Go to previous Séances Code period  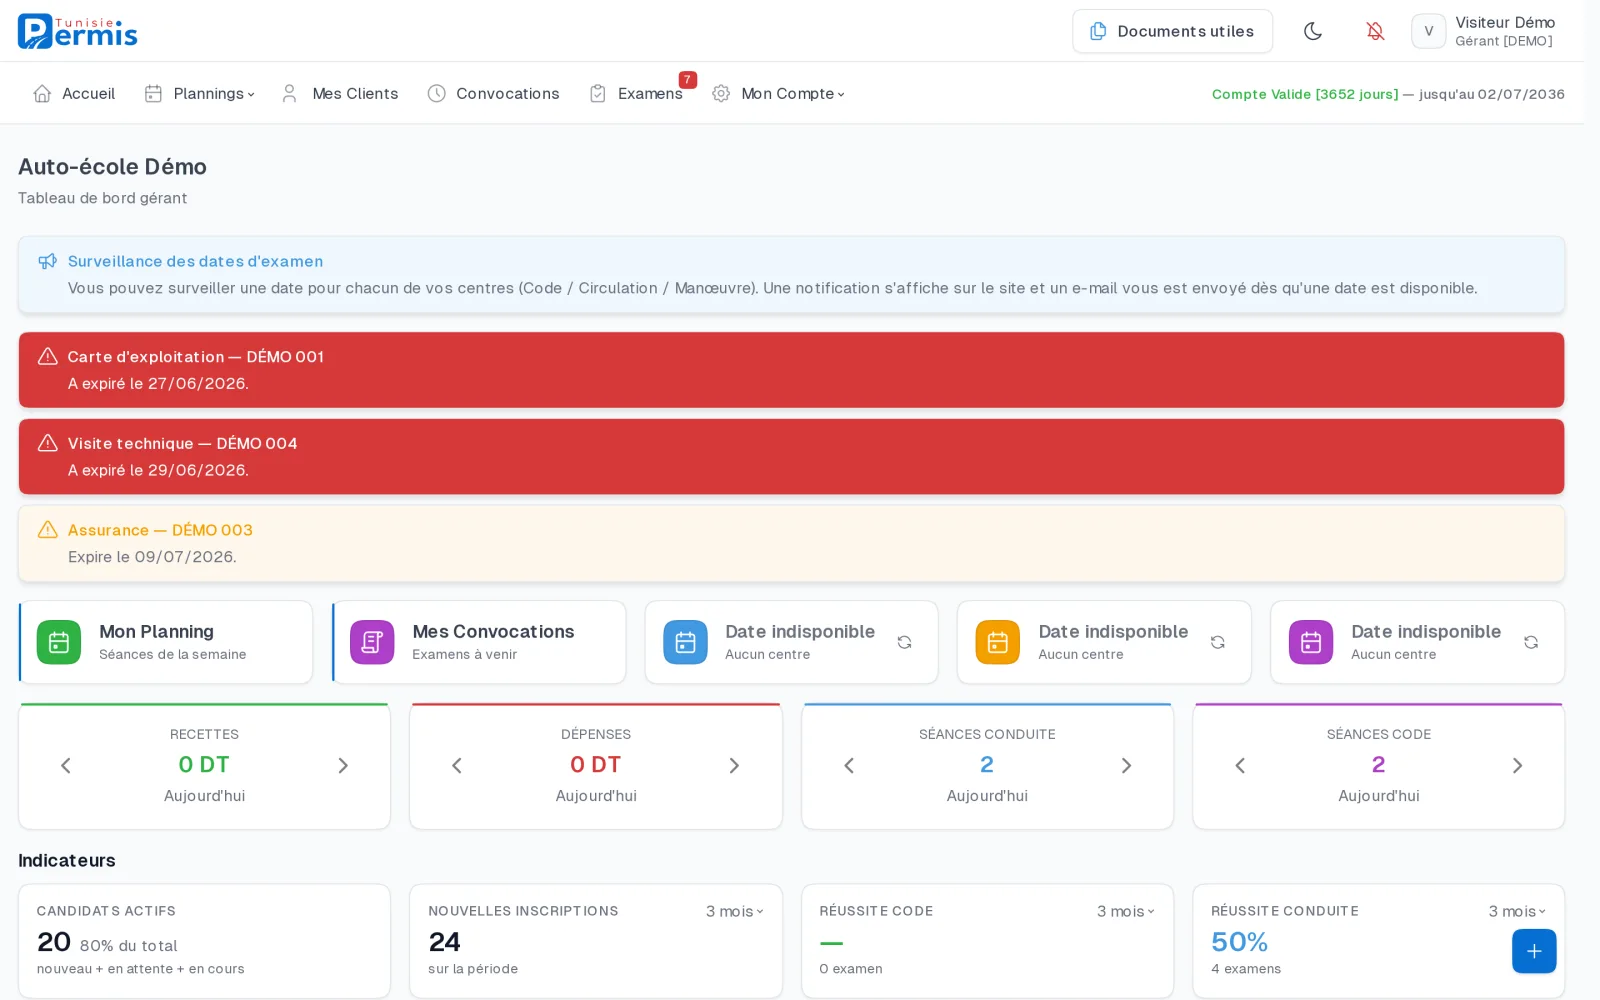[1240, 765]
